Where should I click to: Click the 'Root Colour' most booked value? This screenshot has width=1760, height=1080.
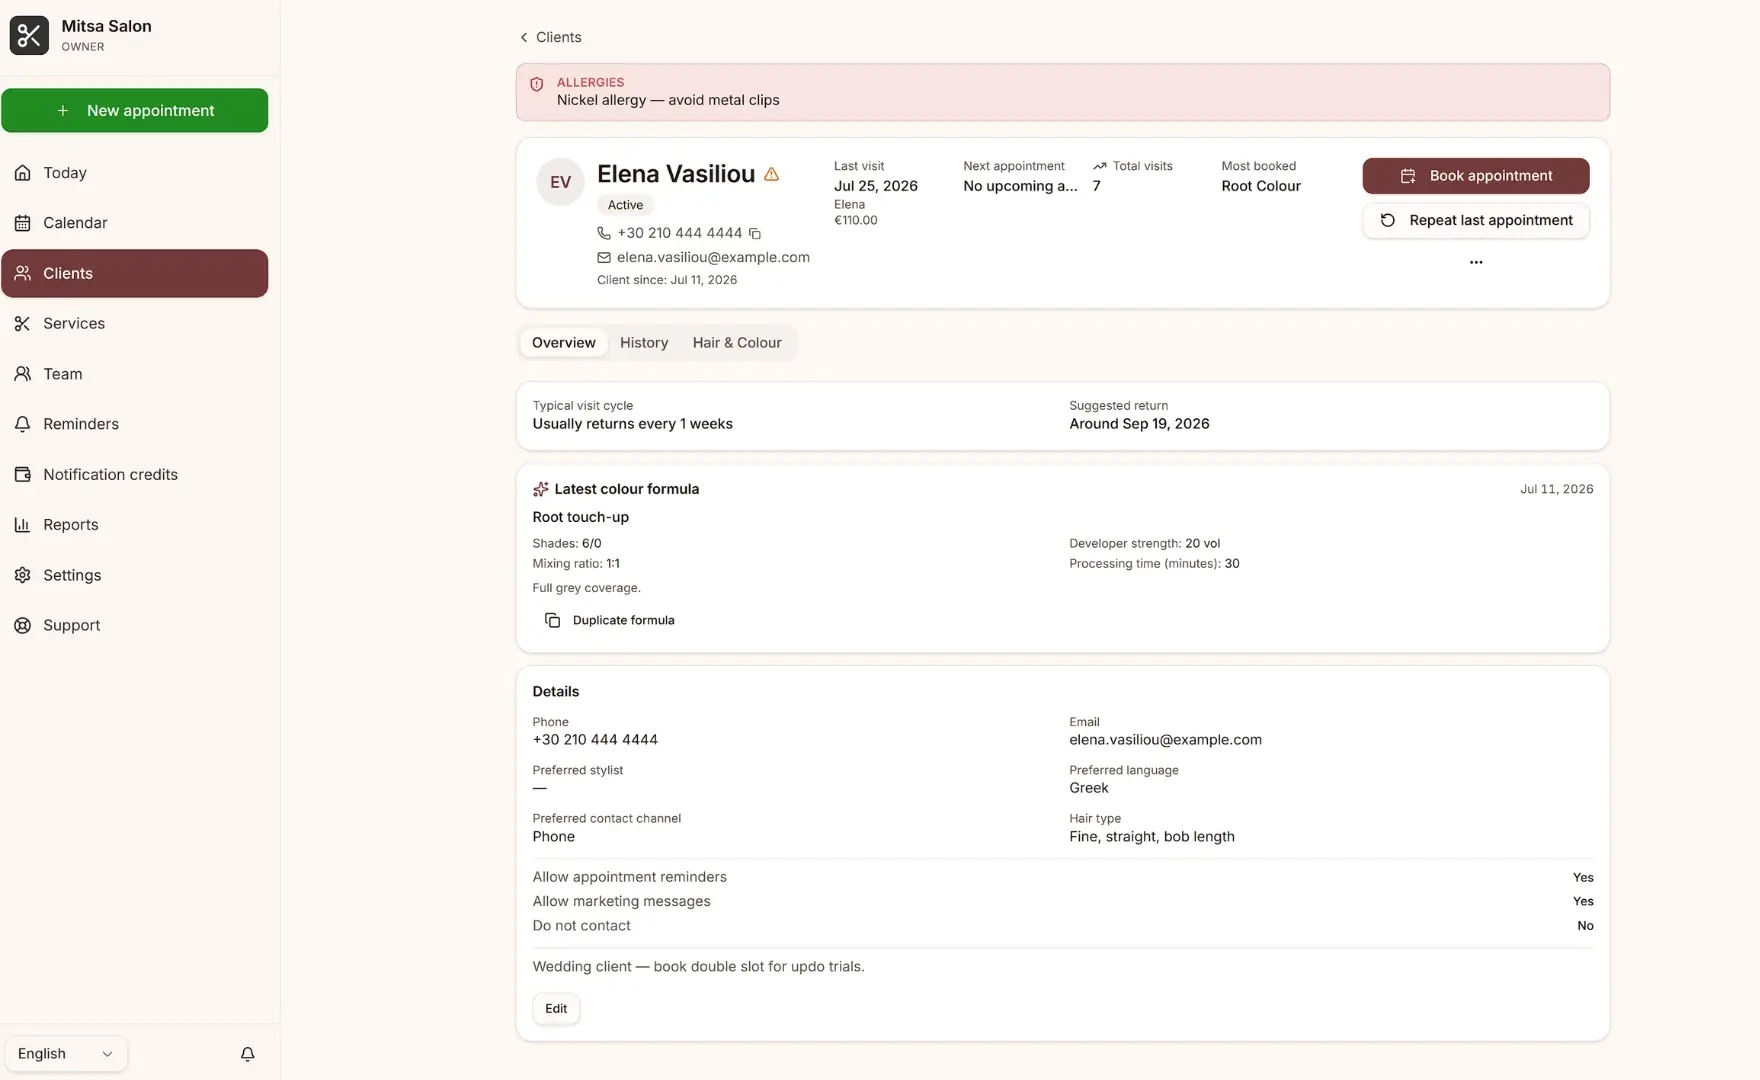[x=1261, y=186]
